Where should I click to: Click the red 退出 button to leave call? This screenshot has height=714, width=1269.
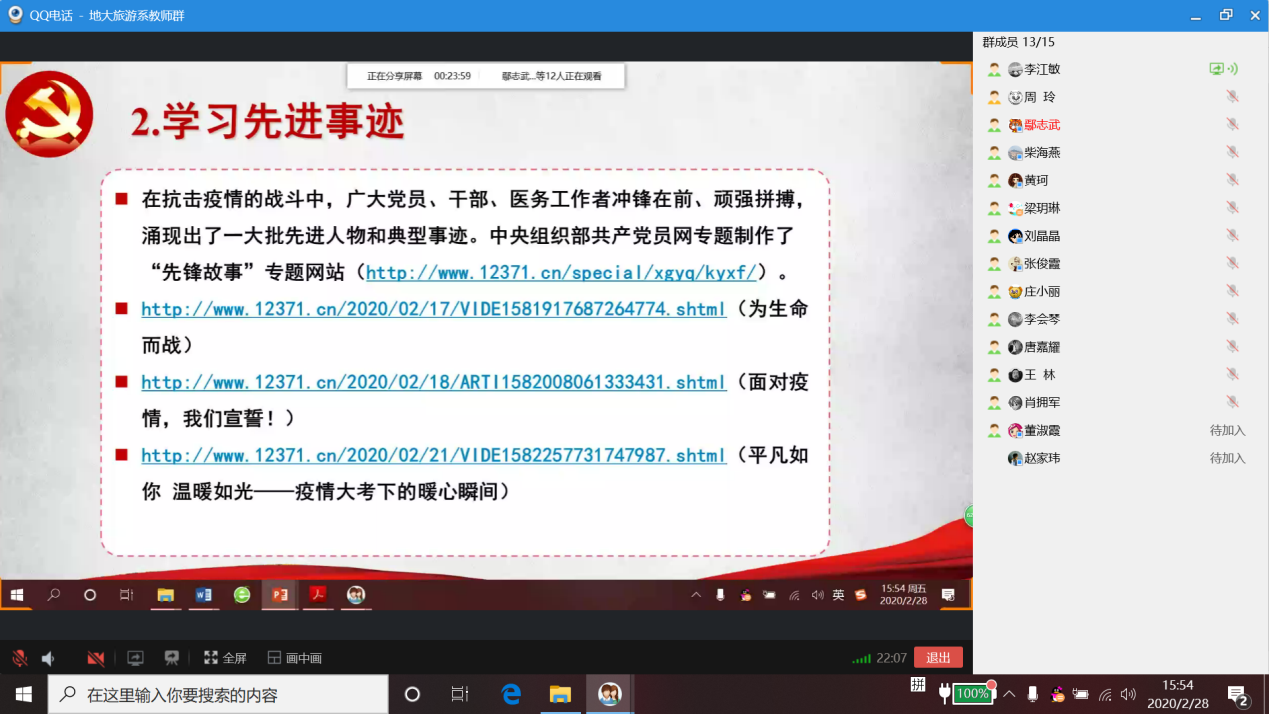point(937,657)
